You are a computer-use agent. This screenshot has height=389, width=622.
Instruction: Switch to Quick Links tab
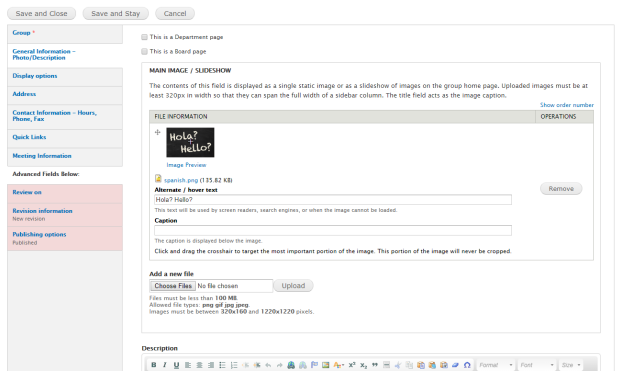point(65,137)
